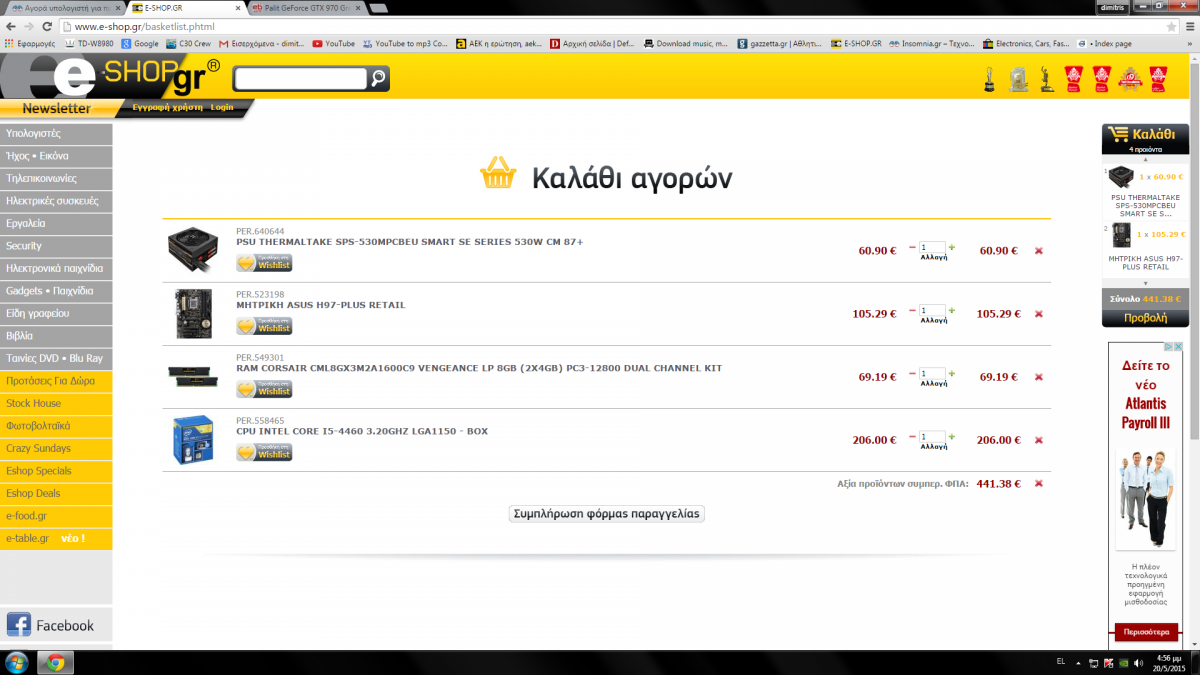Click Αλλαγή under Corsair RAM quantity
Viewport: 1200px width, 675px height.
click(x=933, y=384)
